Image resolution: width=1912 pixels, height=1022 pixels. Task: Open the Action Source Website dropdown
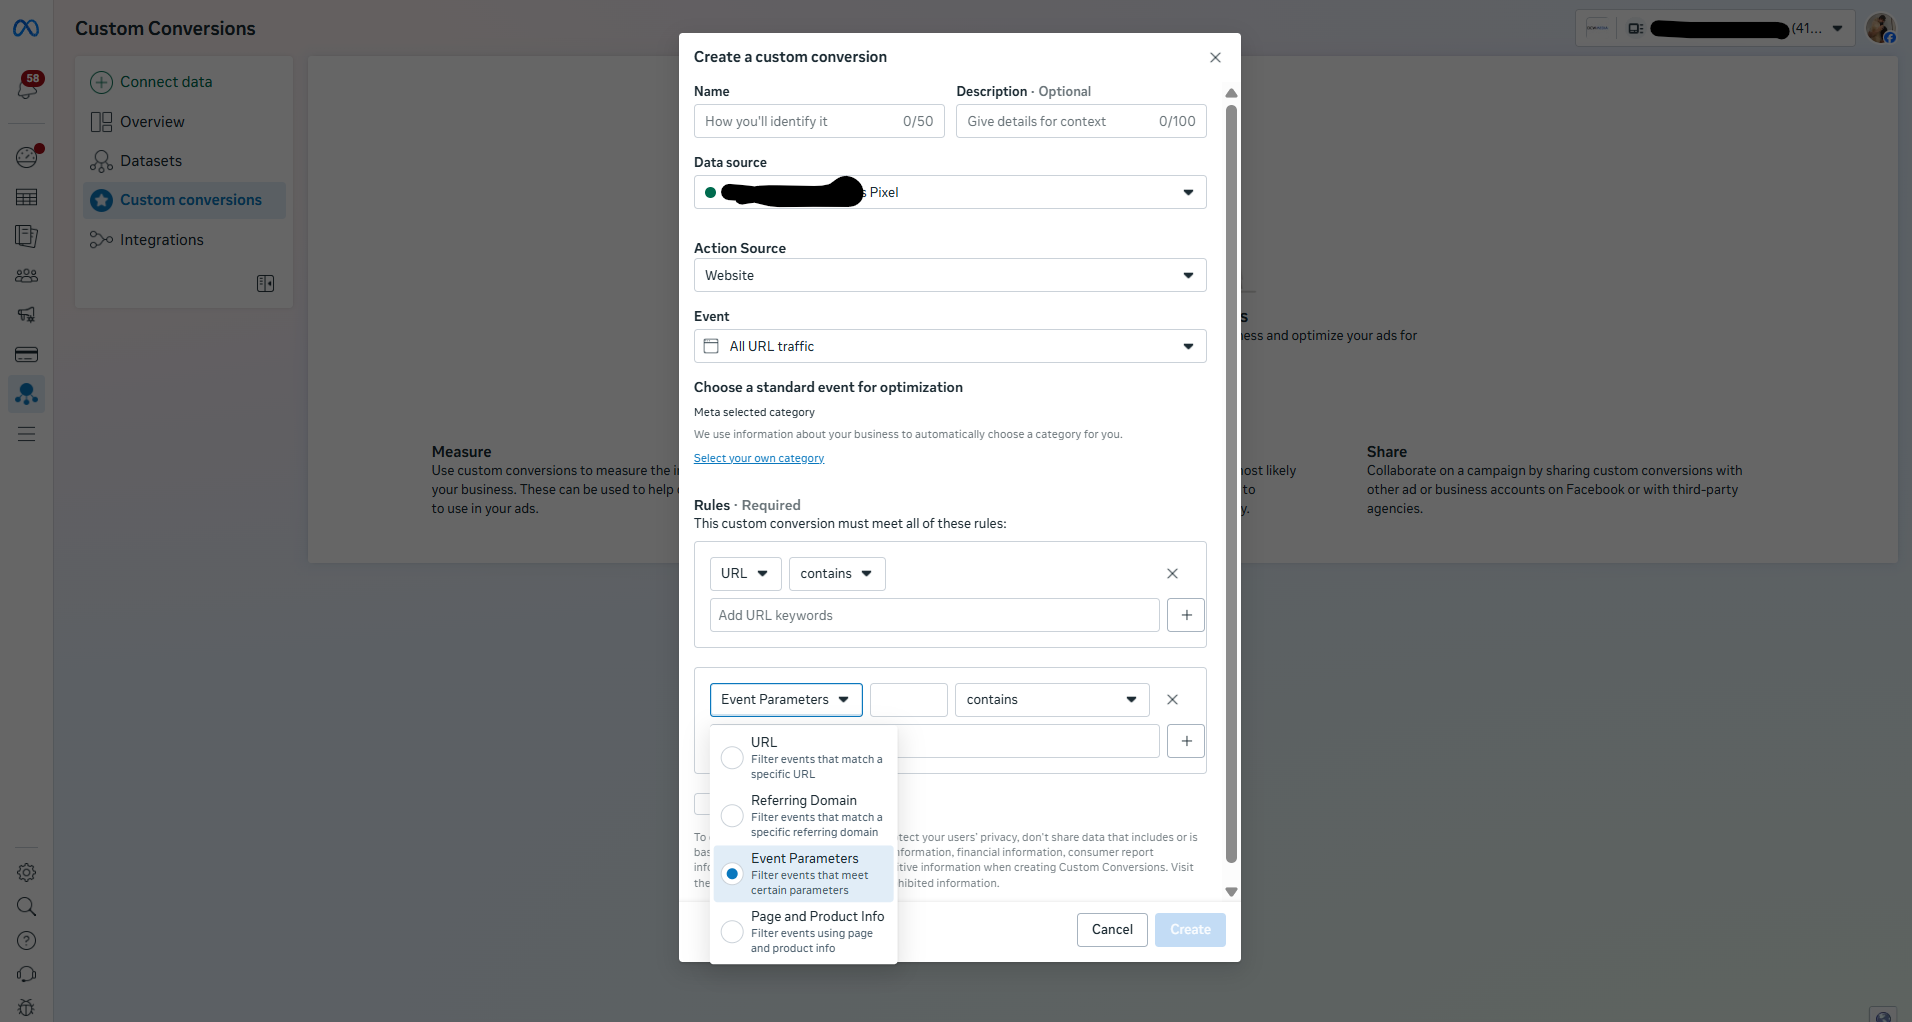pyautogui.click(x=950, y=275)
